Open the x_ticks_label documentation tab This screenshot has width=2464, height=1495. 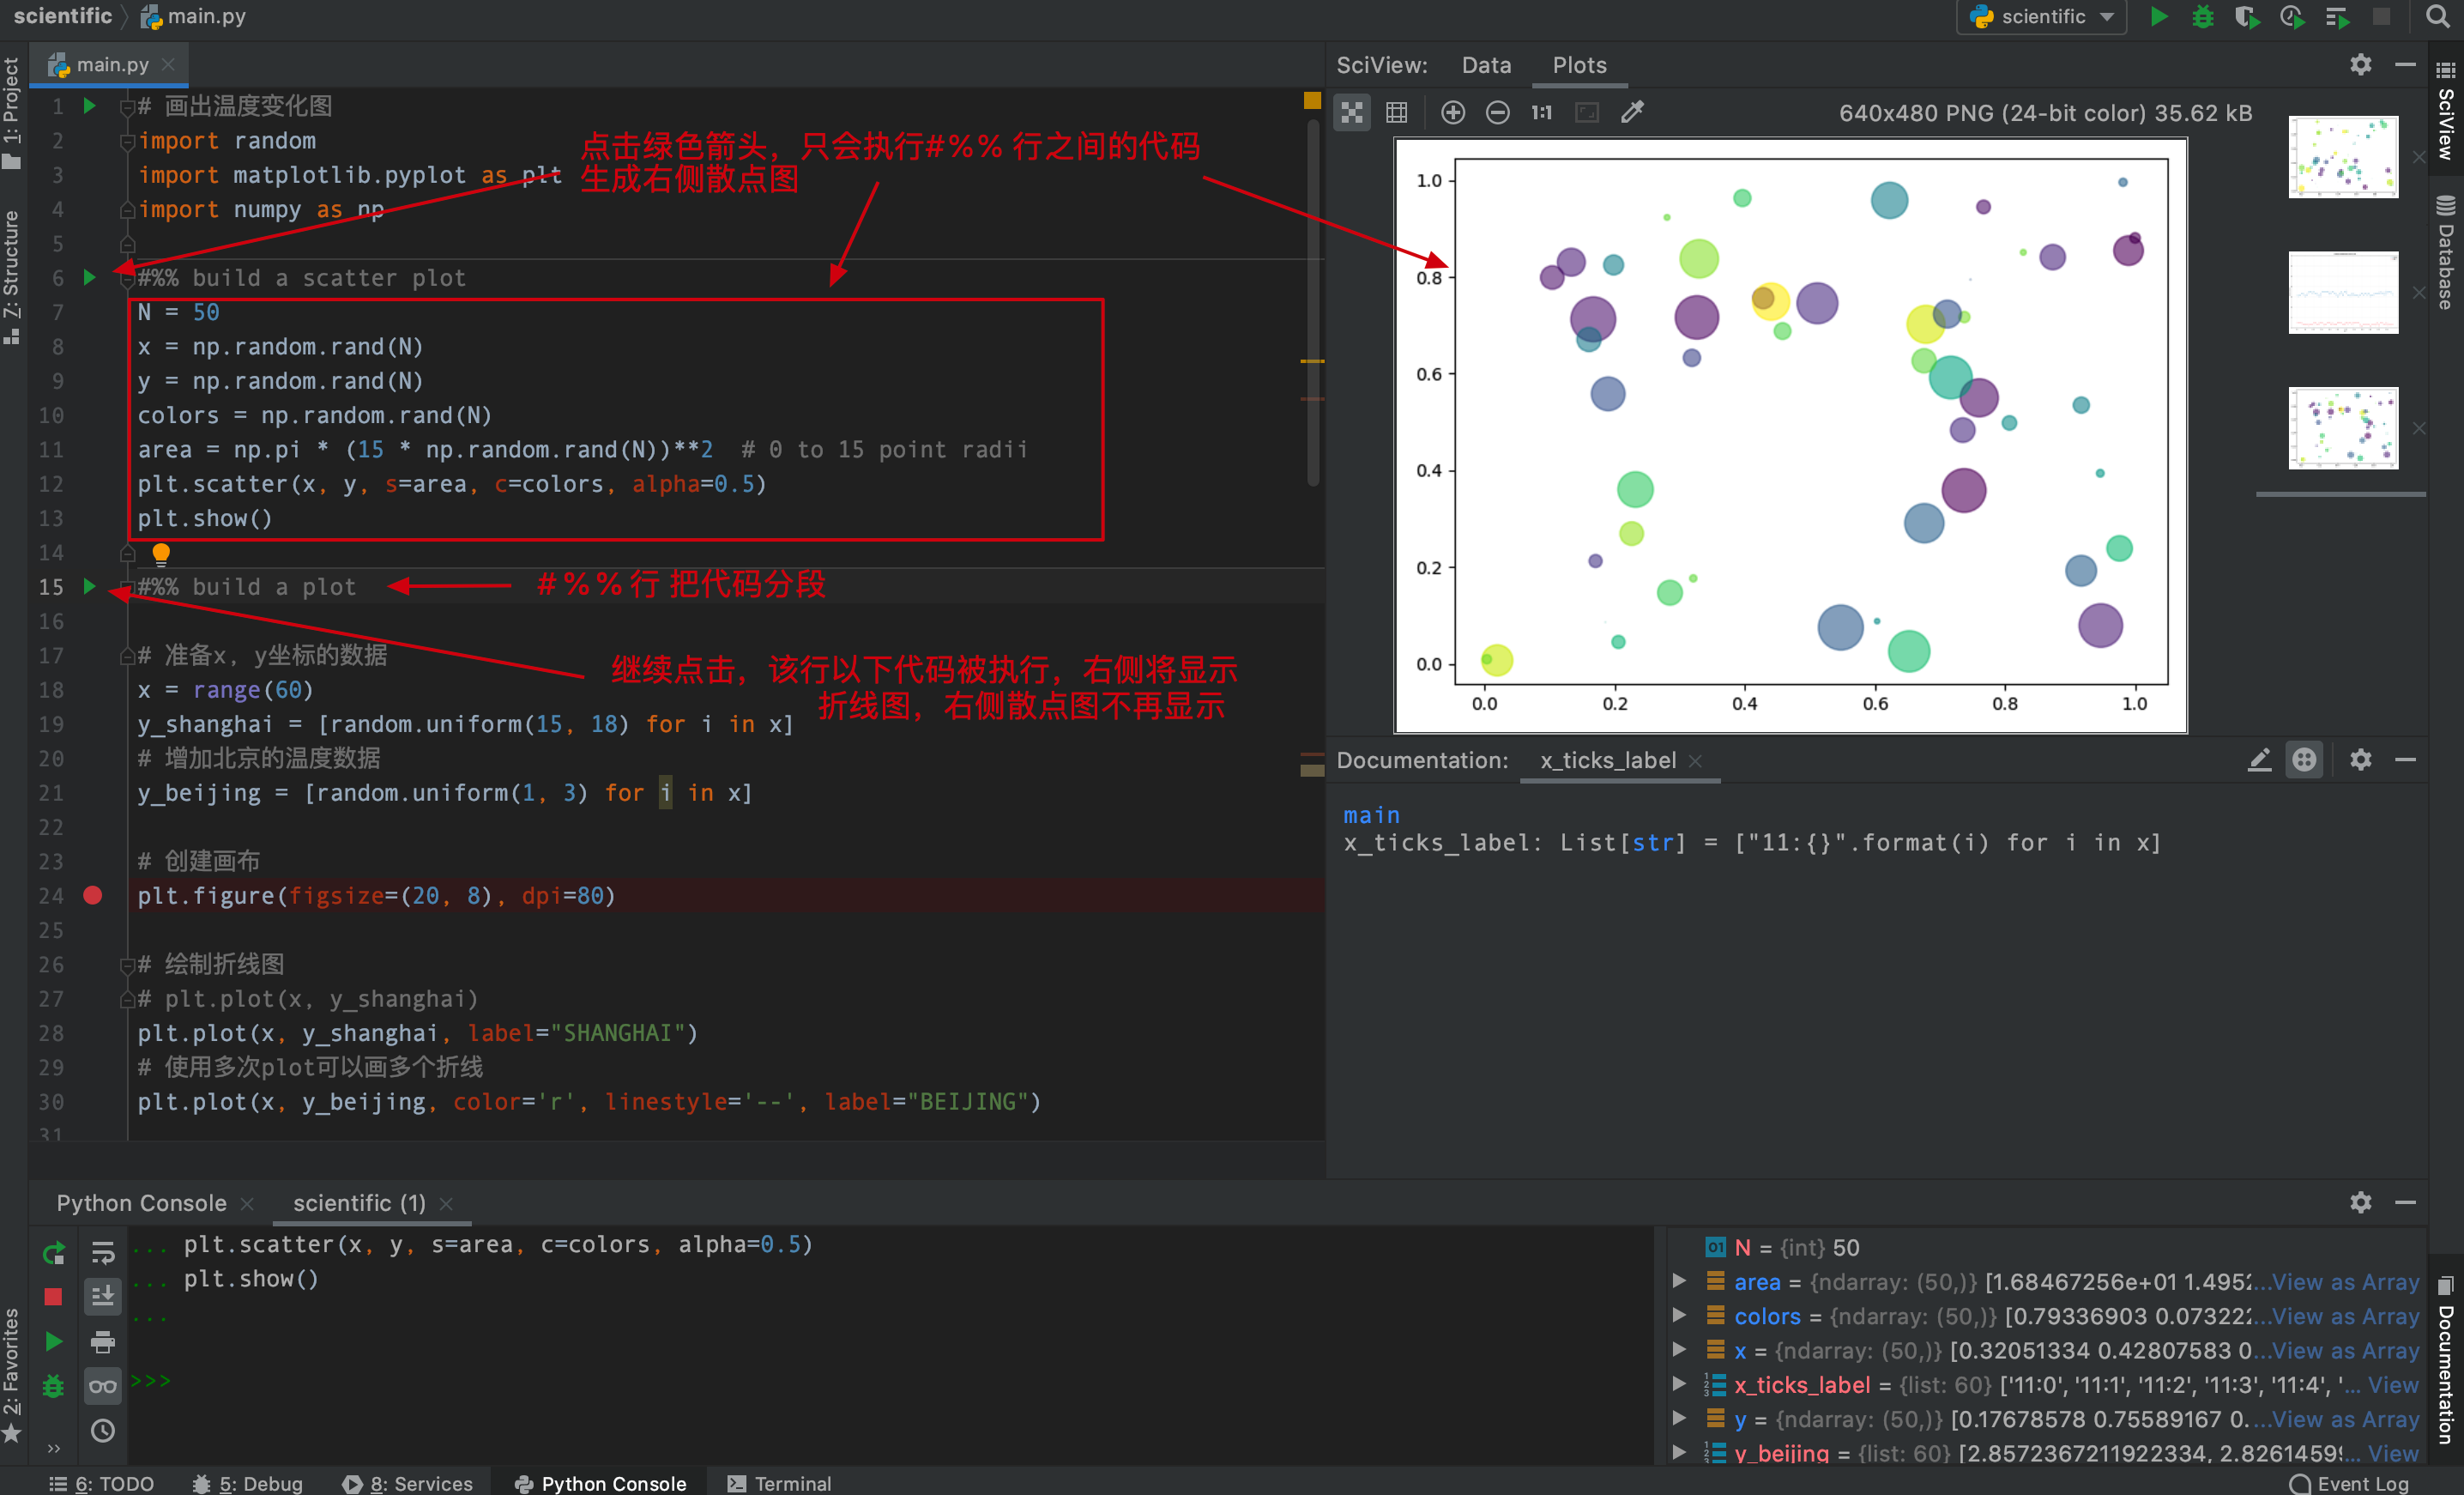(x=1608, y=760)
